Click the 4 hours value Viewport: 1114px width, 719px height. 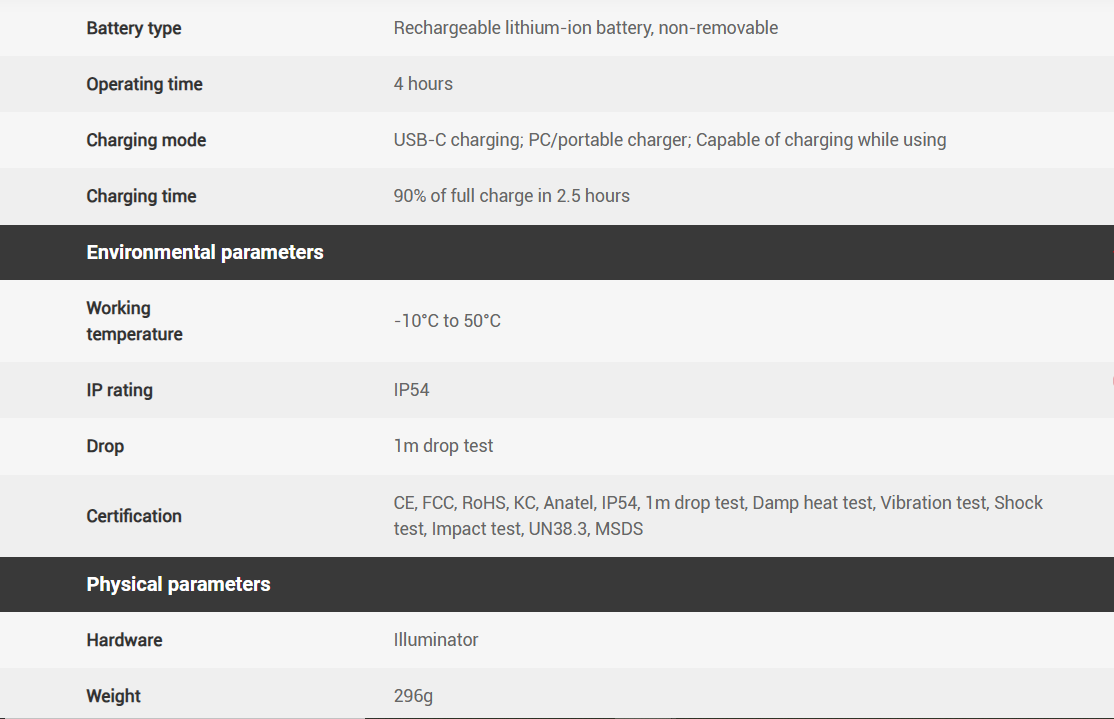point(423,84)
